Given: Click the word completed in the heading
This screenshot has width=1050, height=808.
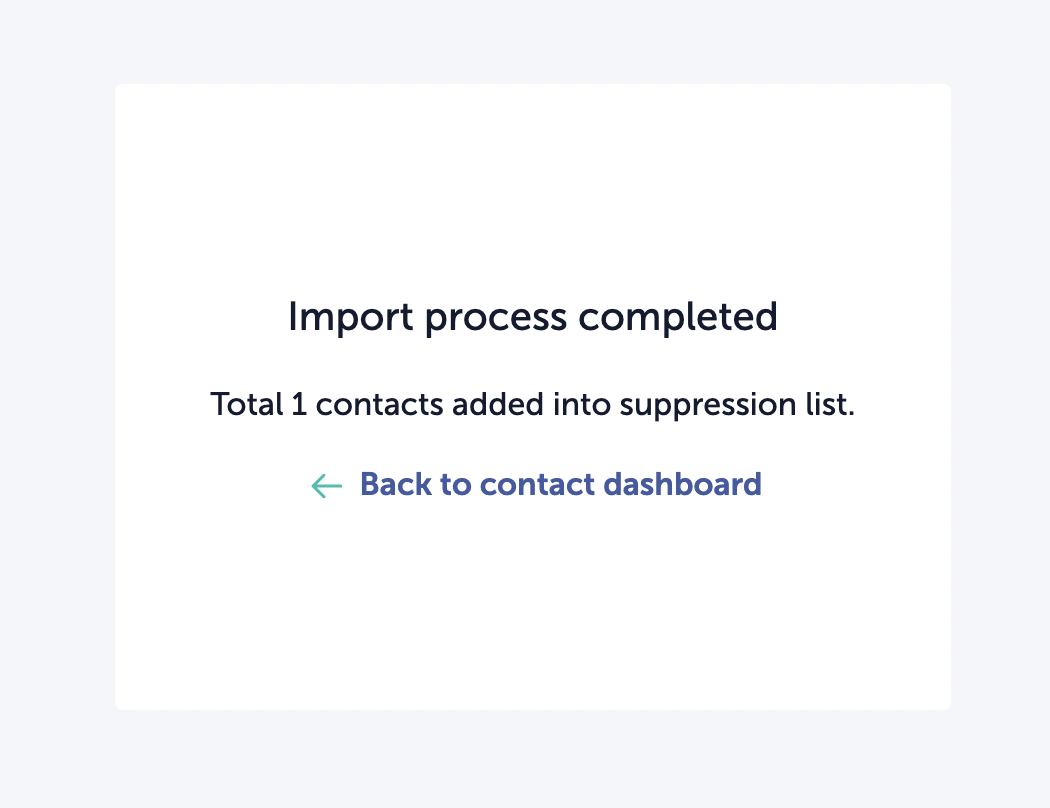Looking at the screenshot, I should click(x=678, y=317).
